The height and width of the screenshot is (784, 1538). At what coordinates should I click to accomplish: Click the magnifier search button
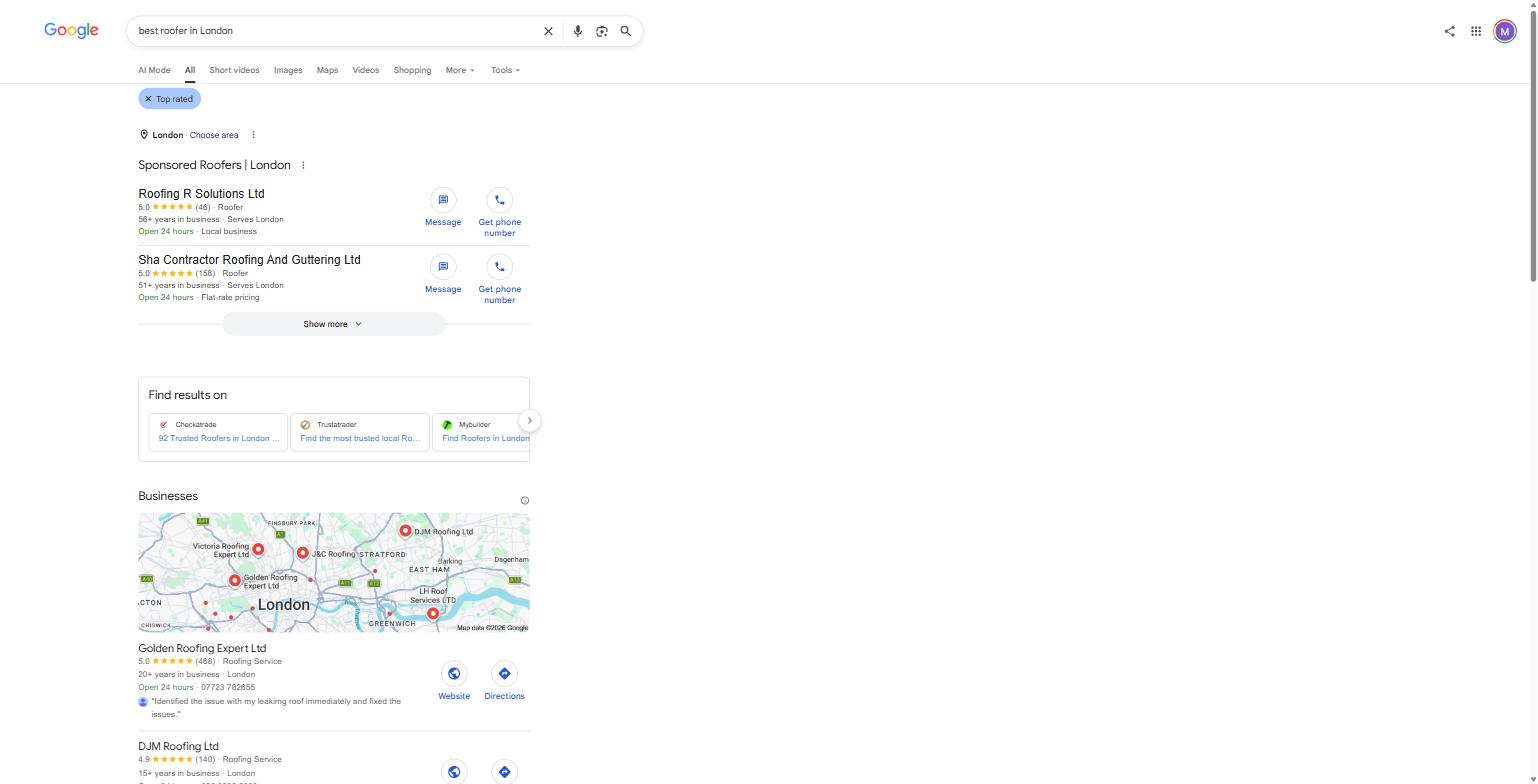coord(626,31)
